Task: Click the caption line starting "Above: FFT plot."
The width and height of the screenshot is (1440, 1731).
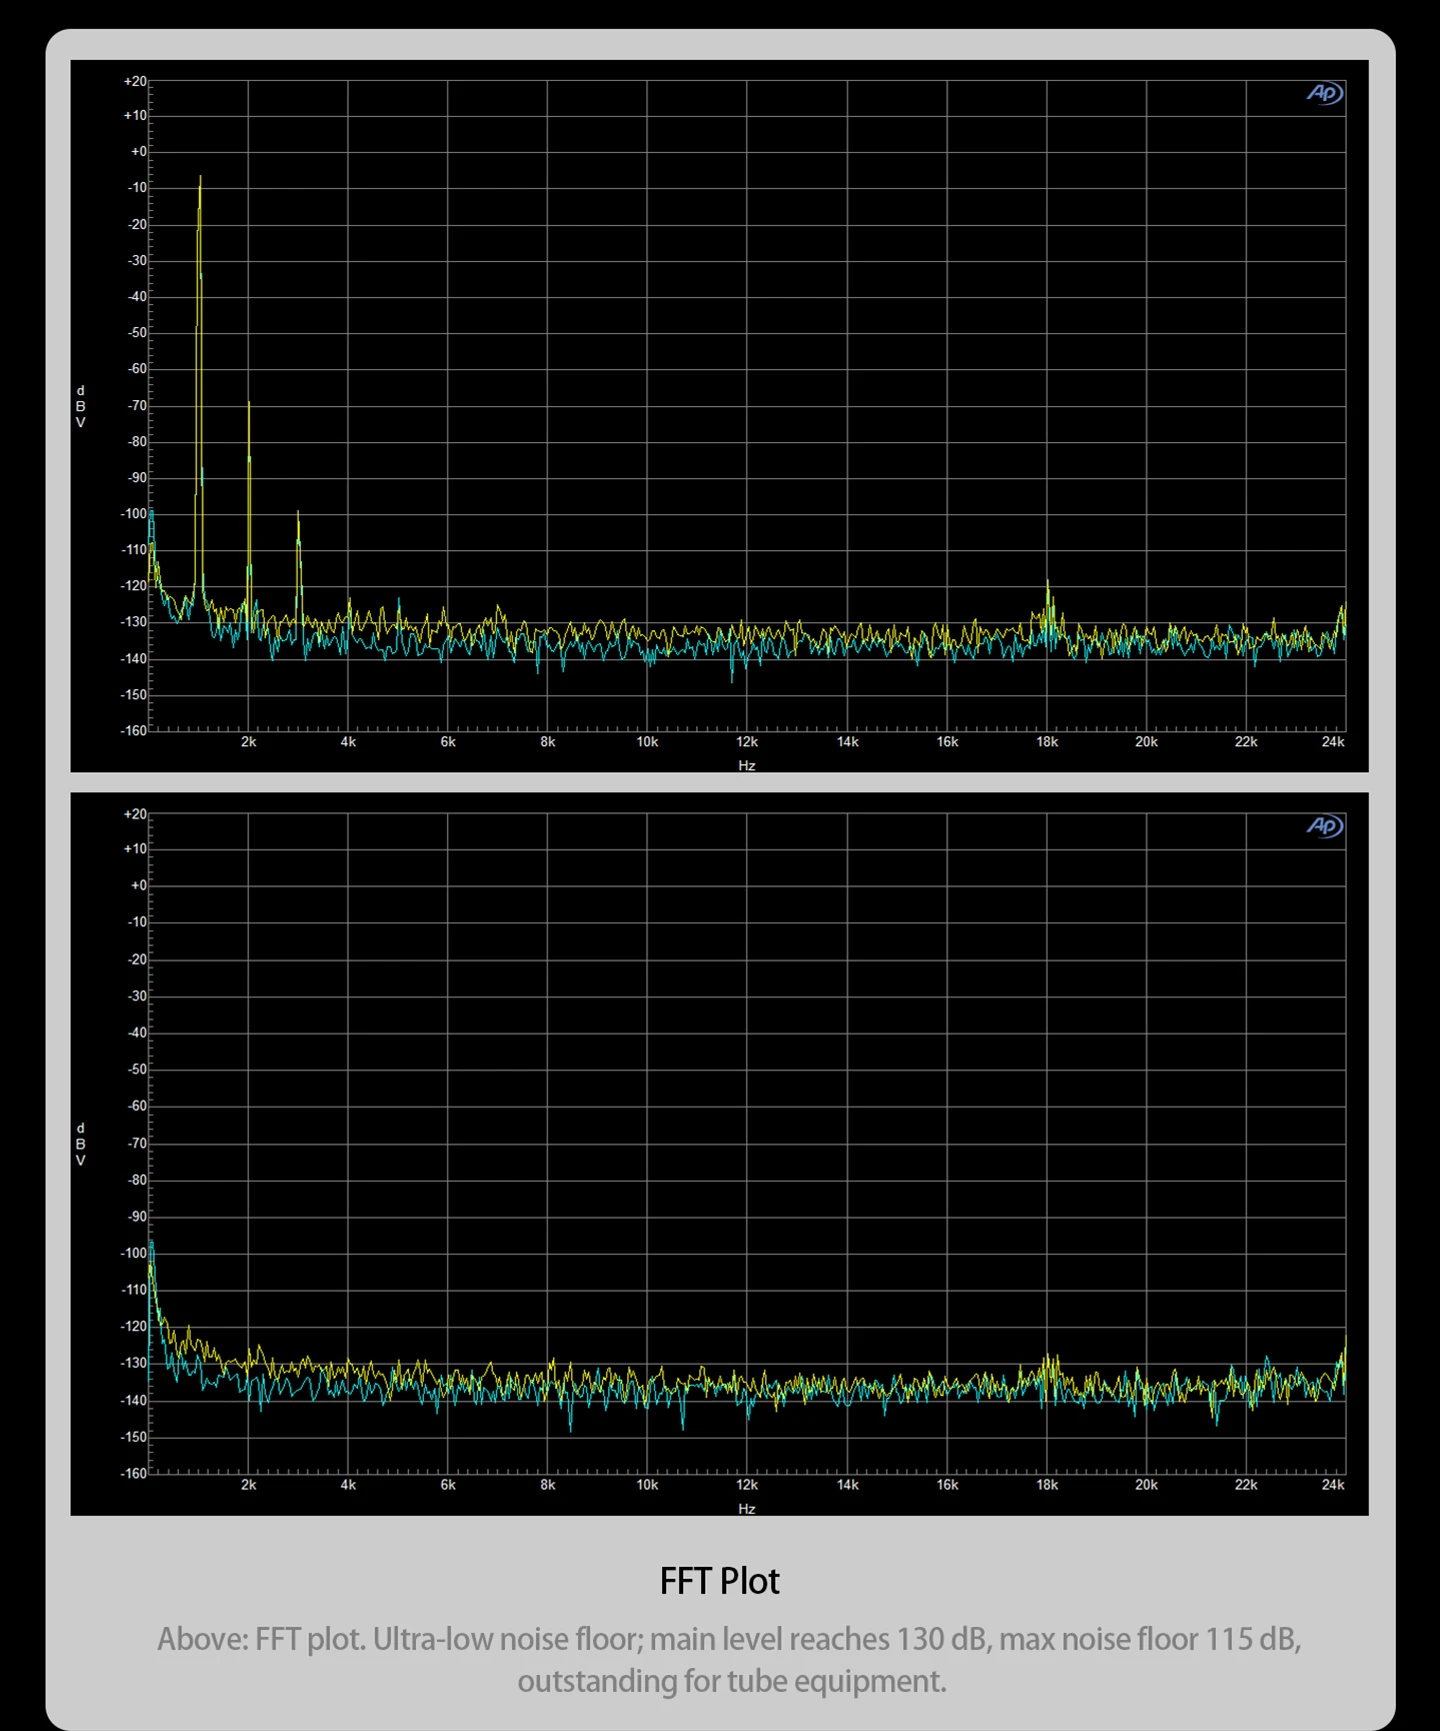Action: click(x=729, y=1639)
